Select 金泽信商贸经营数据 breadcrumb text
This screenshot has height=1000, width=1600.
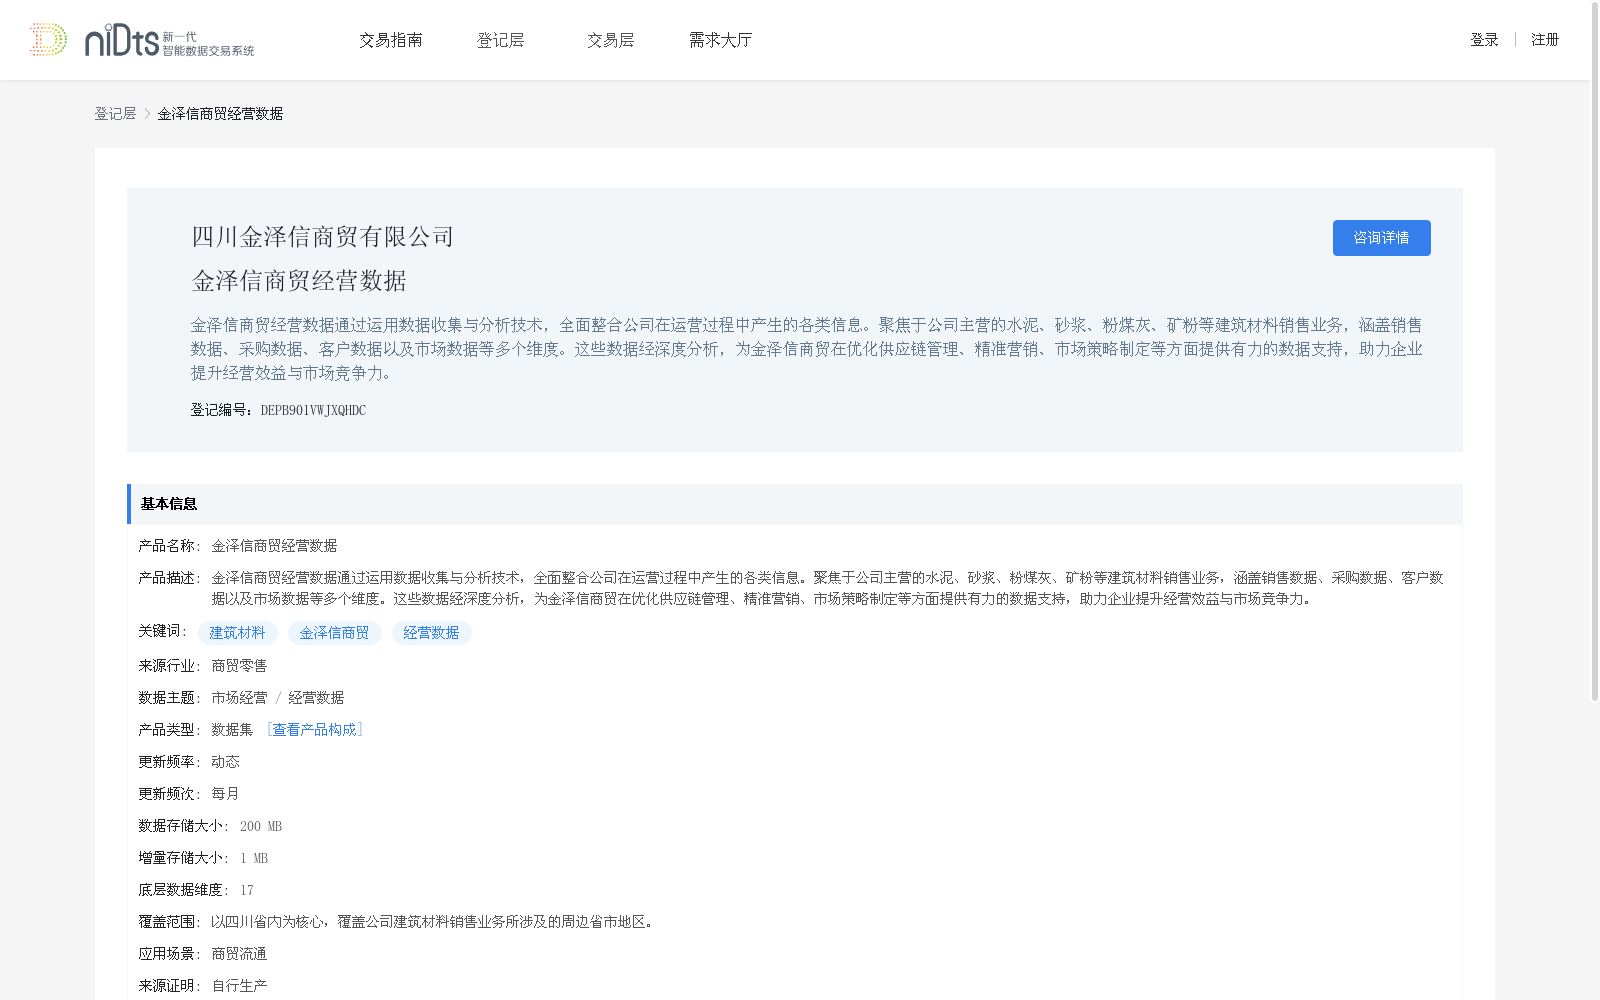(x=220, y=114)
